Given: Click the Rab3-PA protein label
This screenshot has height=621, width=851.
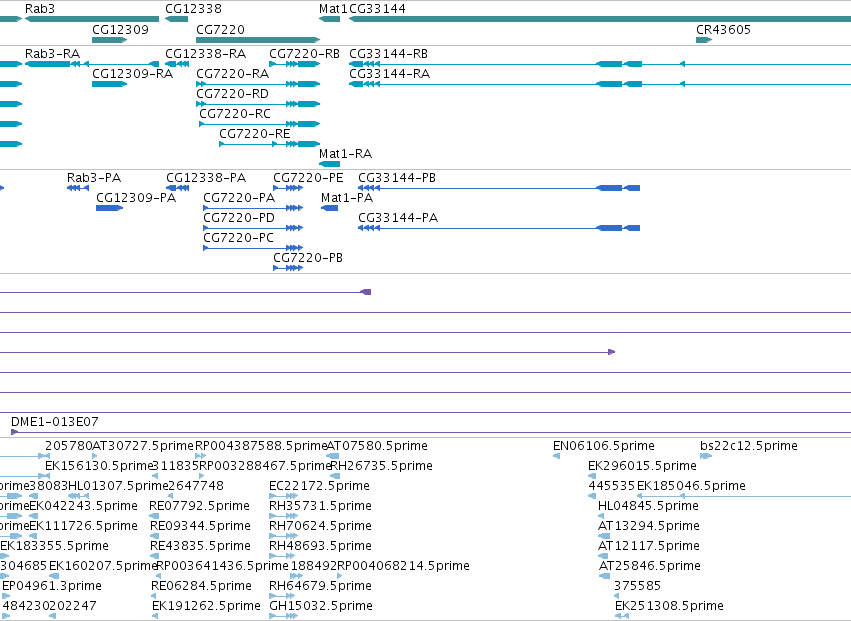Looking at the screenshot, I should 94,178.
